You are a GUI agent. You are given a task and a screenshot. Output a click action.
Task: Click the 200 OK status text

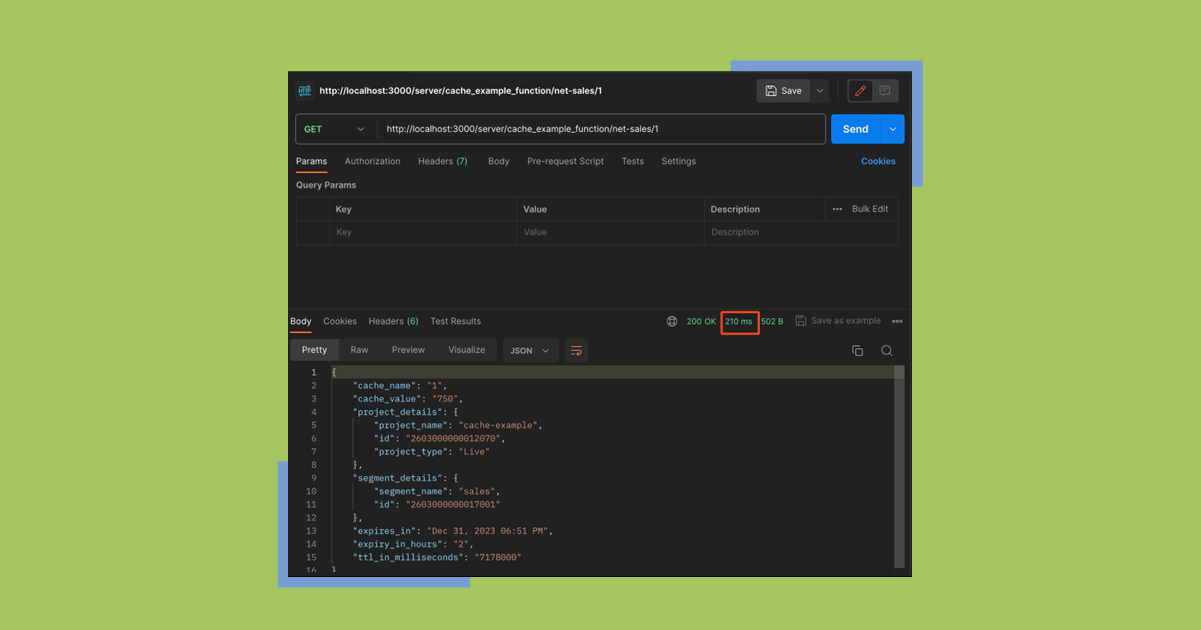coord(701,321)
